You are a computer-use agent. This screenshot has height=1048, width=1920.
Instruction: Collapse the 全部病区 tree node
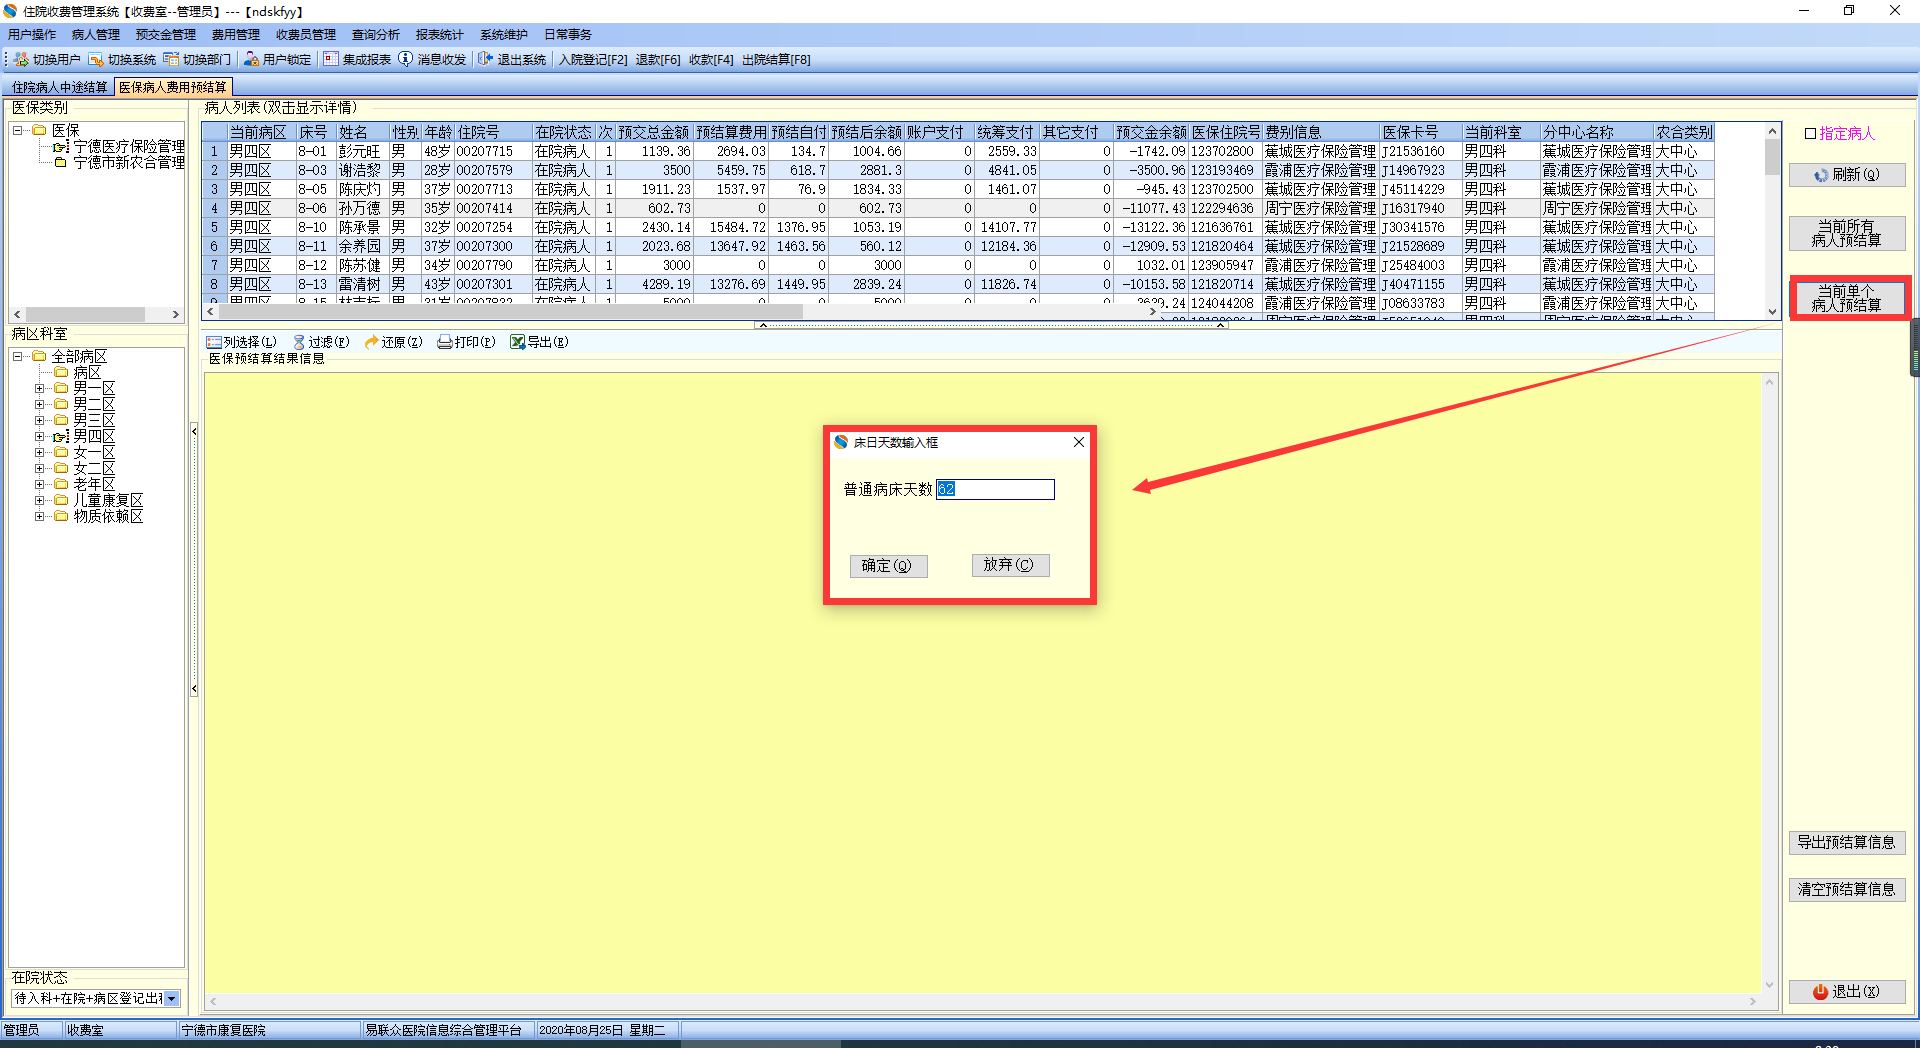tap(17, 356)
